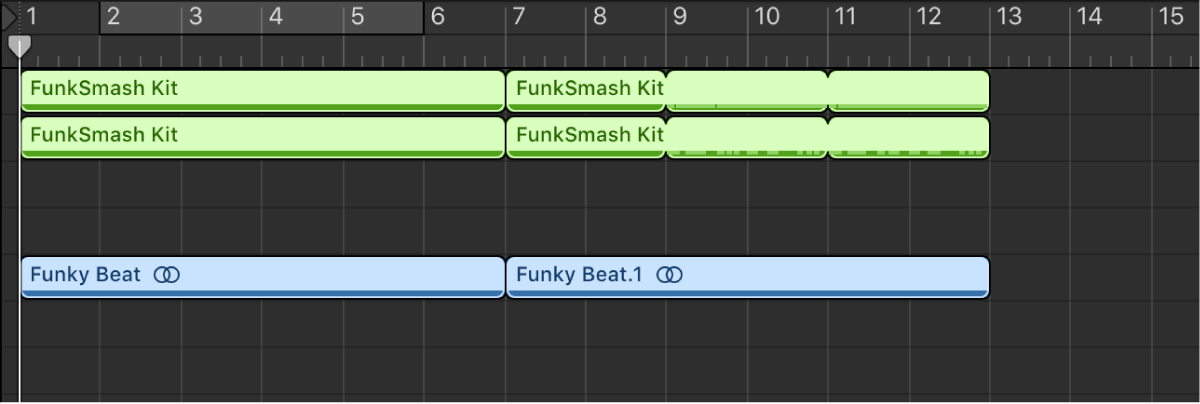Select second track region starting at bar 9
This screenshot has width=1200, height=404.
point(747,135)
